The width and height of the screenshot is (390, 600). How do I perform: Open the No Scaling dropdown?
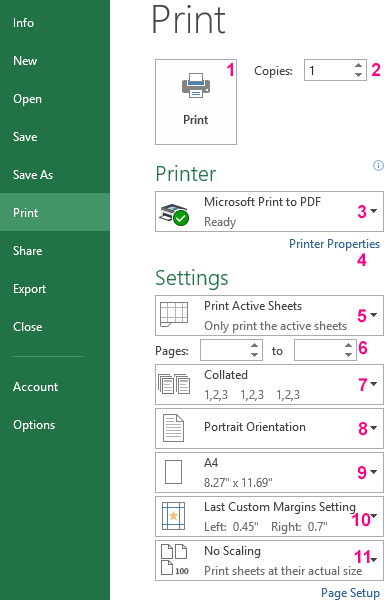click(269, 560)
